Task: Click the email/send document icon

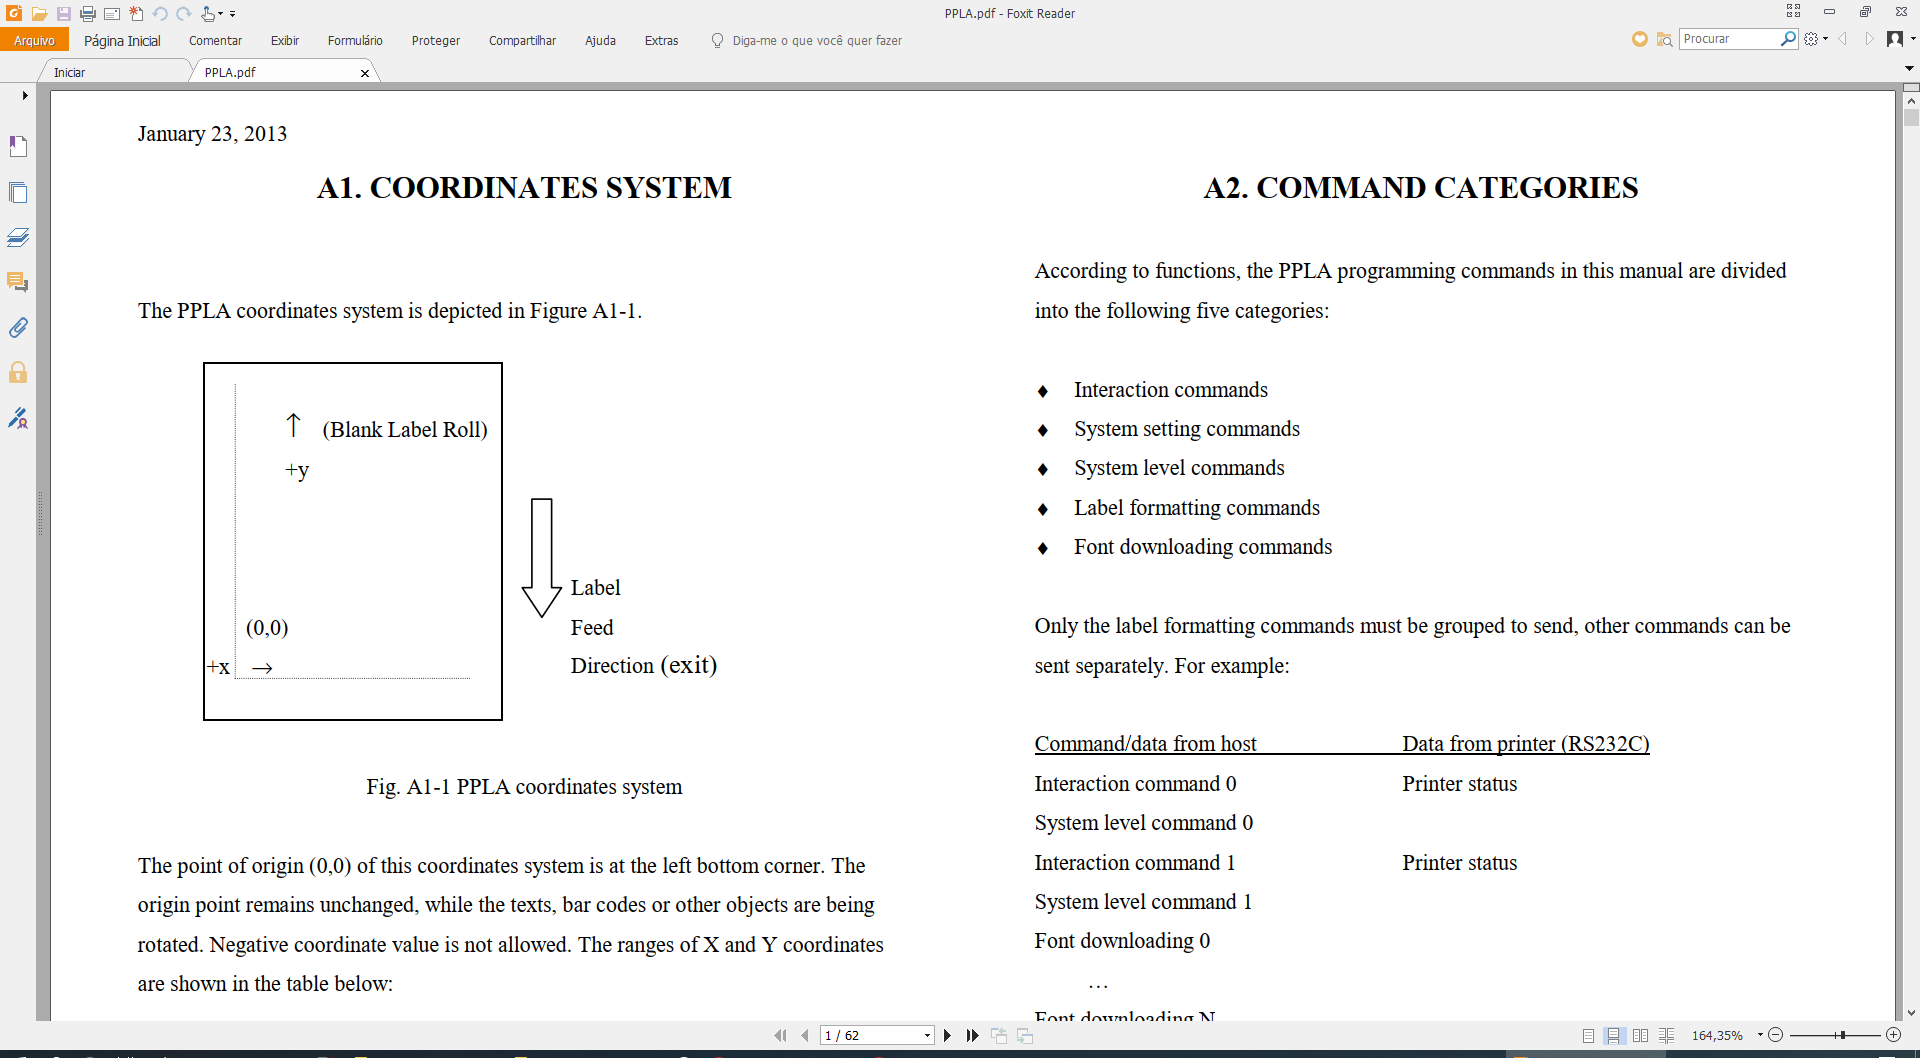Action: 112,14
